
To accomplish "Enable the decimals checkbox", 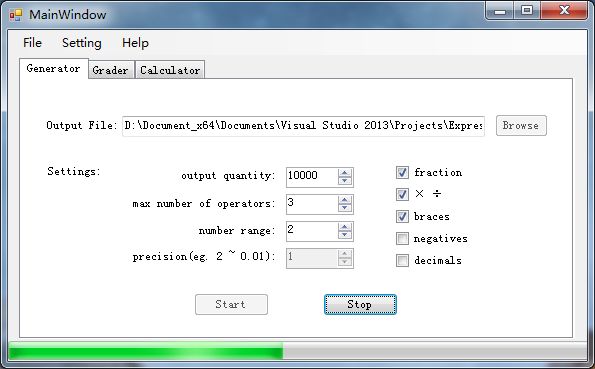I will point(402,260).
